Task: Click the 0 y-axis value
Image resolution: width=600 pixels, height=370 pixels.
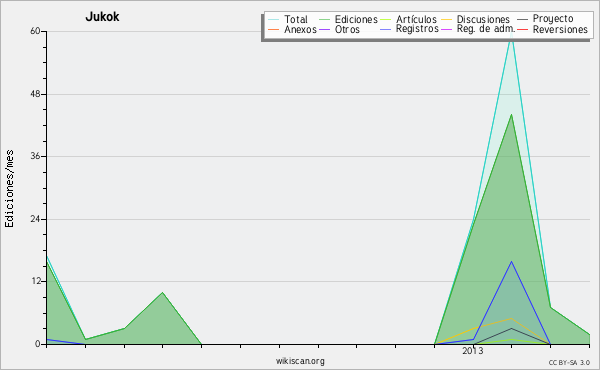Action: 38,344
